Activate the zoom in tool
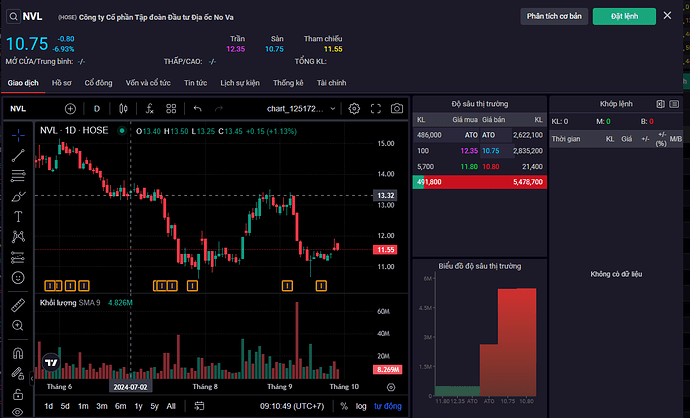Image resolution: width=690 pixels, height=418 pixels. [x=18, y=325]
